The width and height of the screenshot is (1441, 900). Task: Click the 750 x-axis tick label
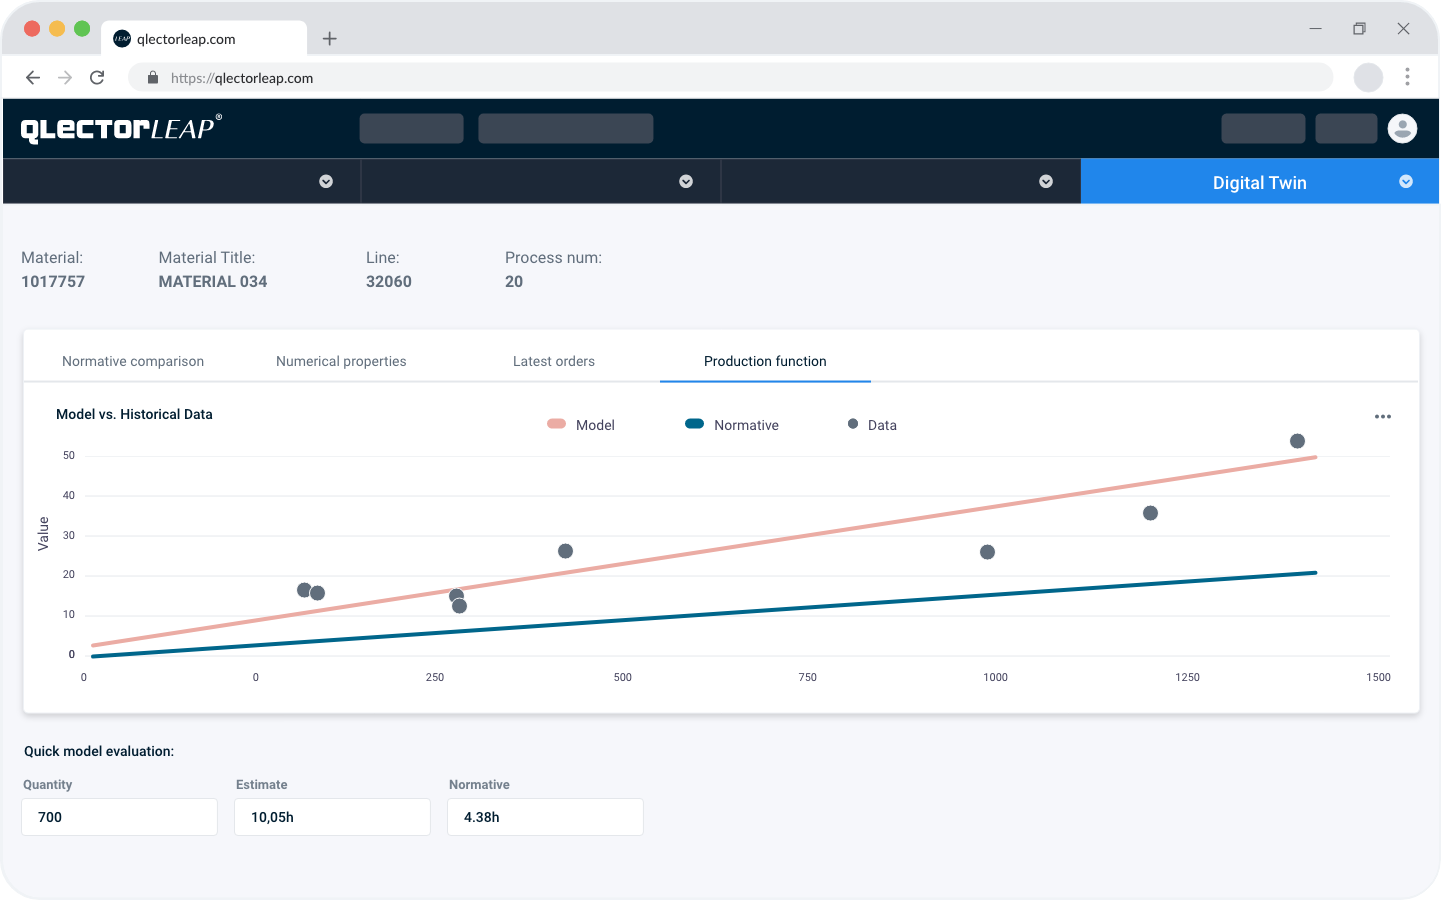coord(808,677)
